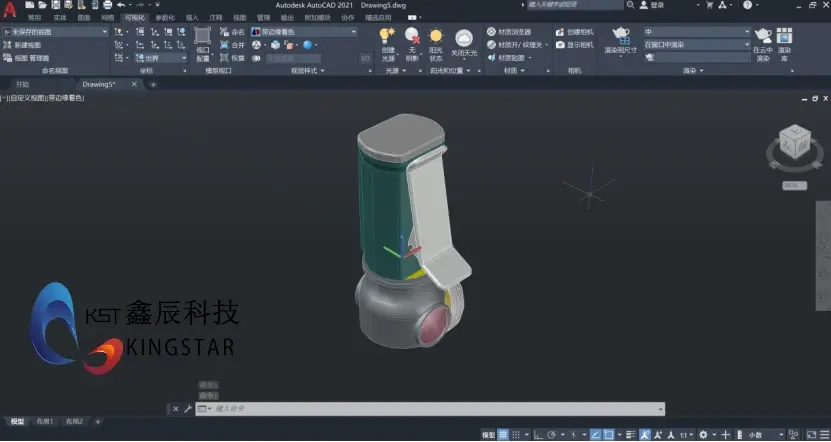The width and height of the screenshot is (831, 442).
Task: Toggle the grid display in status bar
Action: [502, 435]
